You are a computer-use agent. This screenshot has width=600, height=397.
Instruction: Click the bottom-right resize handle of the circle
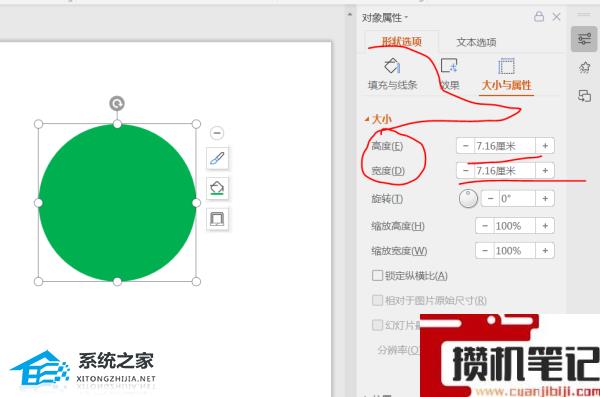196,282
